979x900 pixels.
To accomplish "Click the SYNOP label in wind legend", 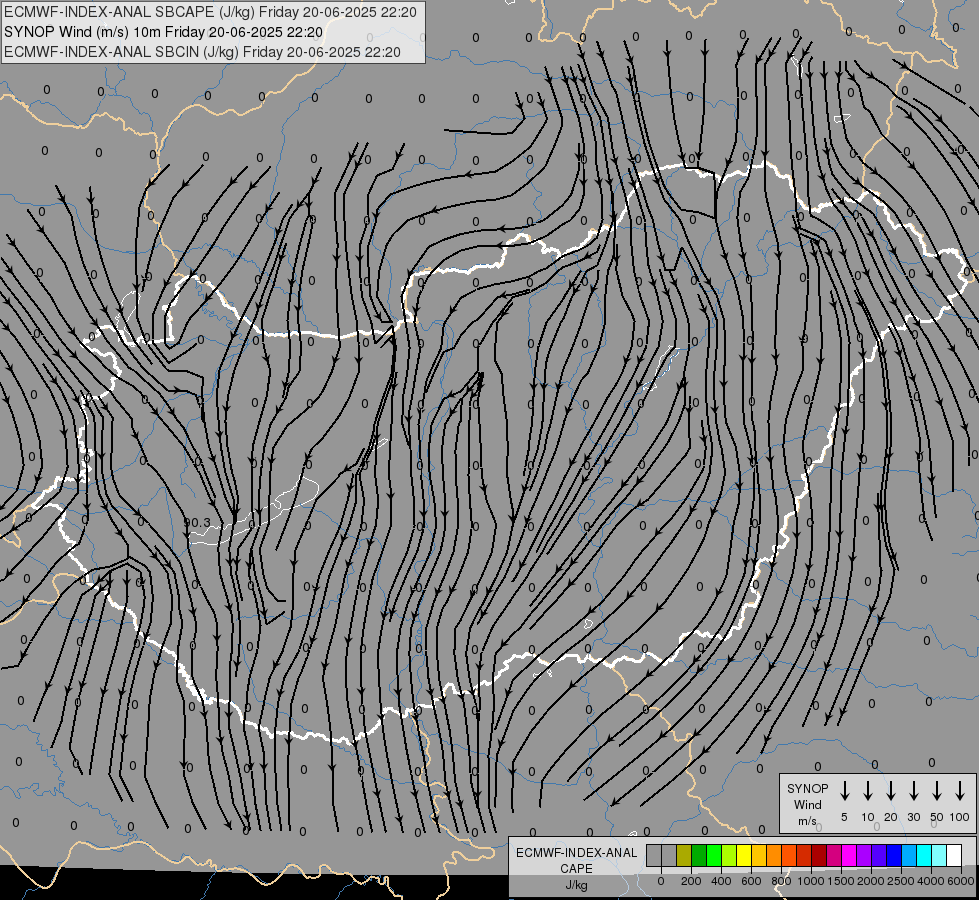I will tap(807, 788).
